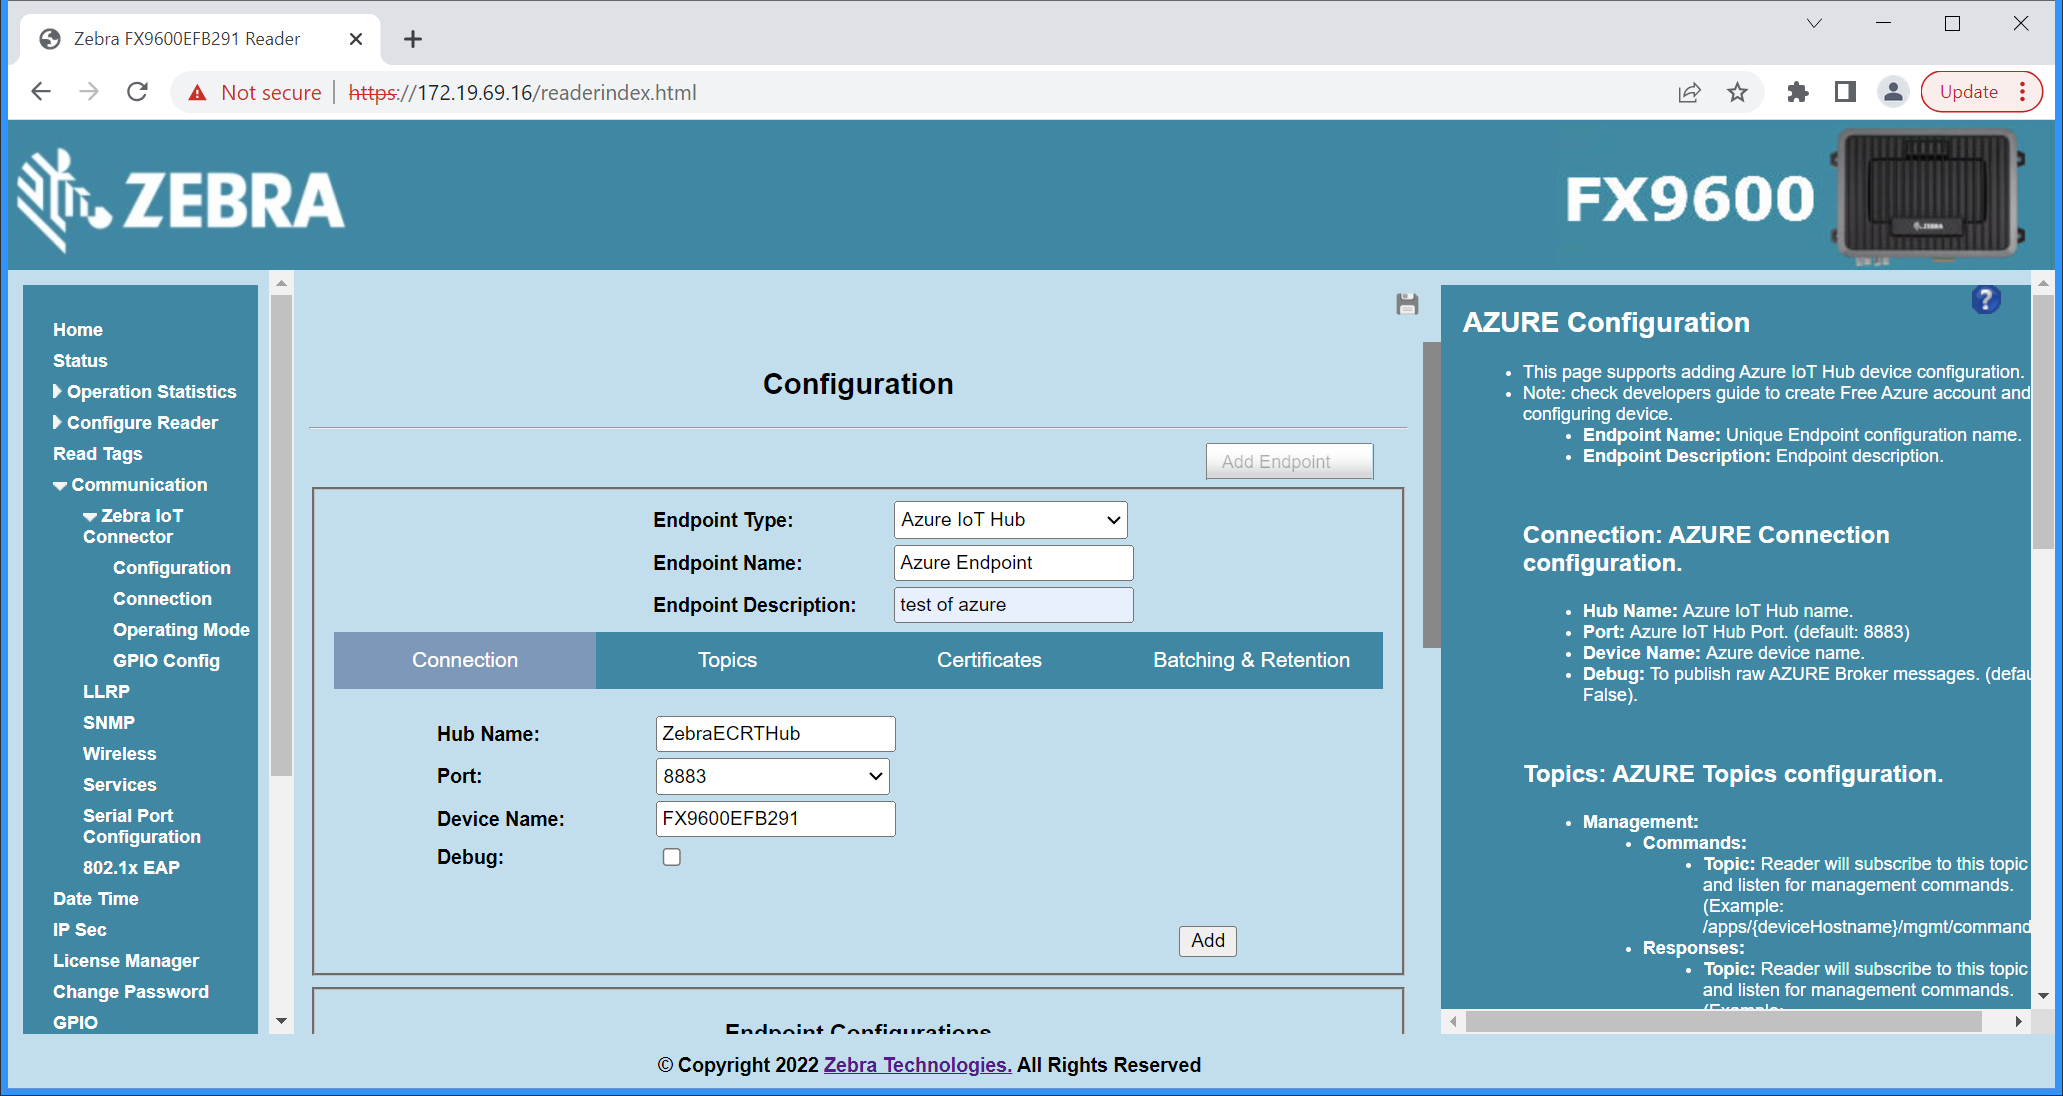The width and height of the screenshot is (2063, 1096).
Task: Click the browser forward arrow
Action: click(89, 92)
